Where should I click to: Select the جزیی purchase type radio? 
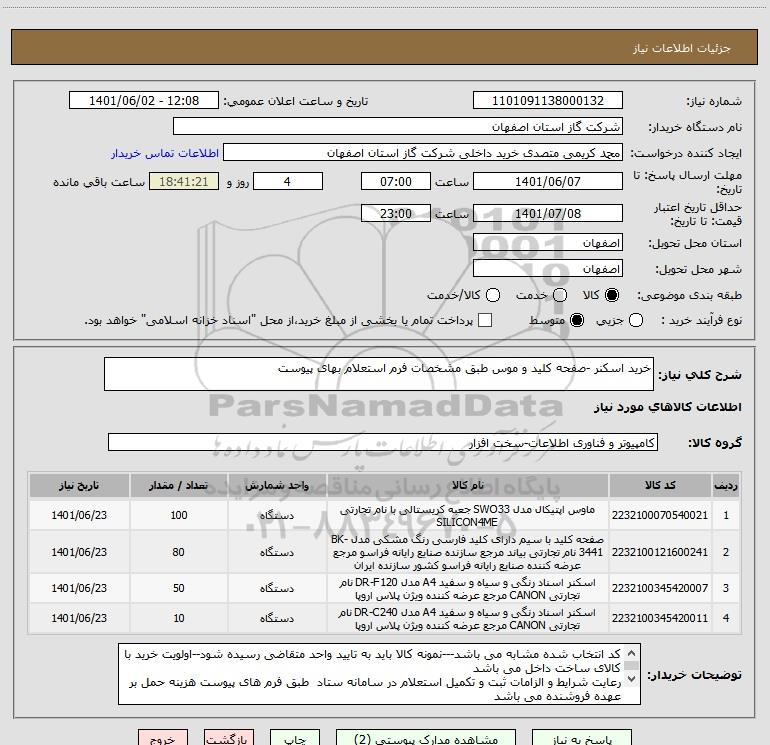click(x=635, y=320)
